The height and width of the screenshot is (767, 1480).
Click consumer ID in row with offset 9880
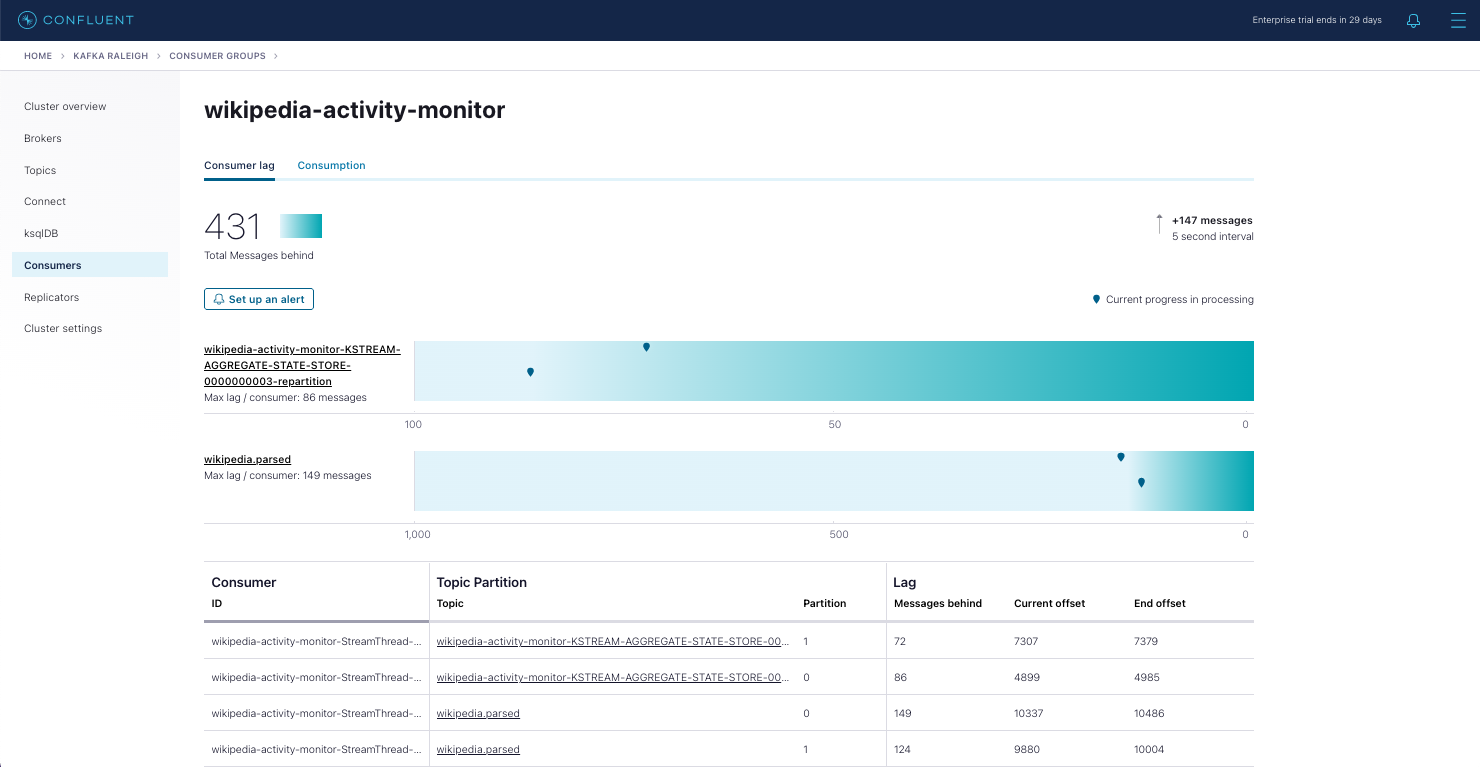point(316,749)
